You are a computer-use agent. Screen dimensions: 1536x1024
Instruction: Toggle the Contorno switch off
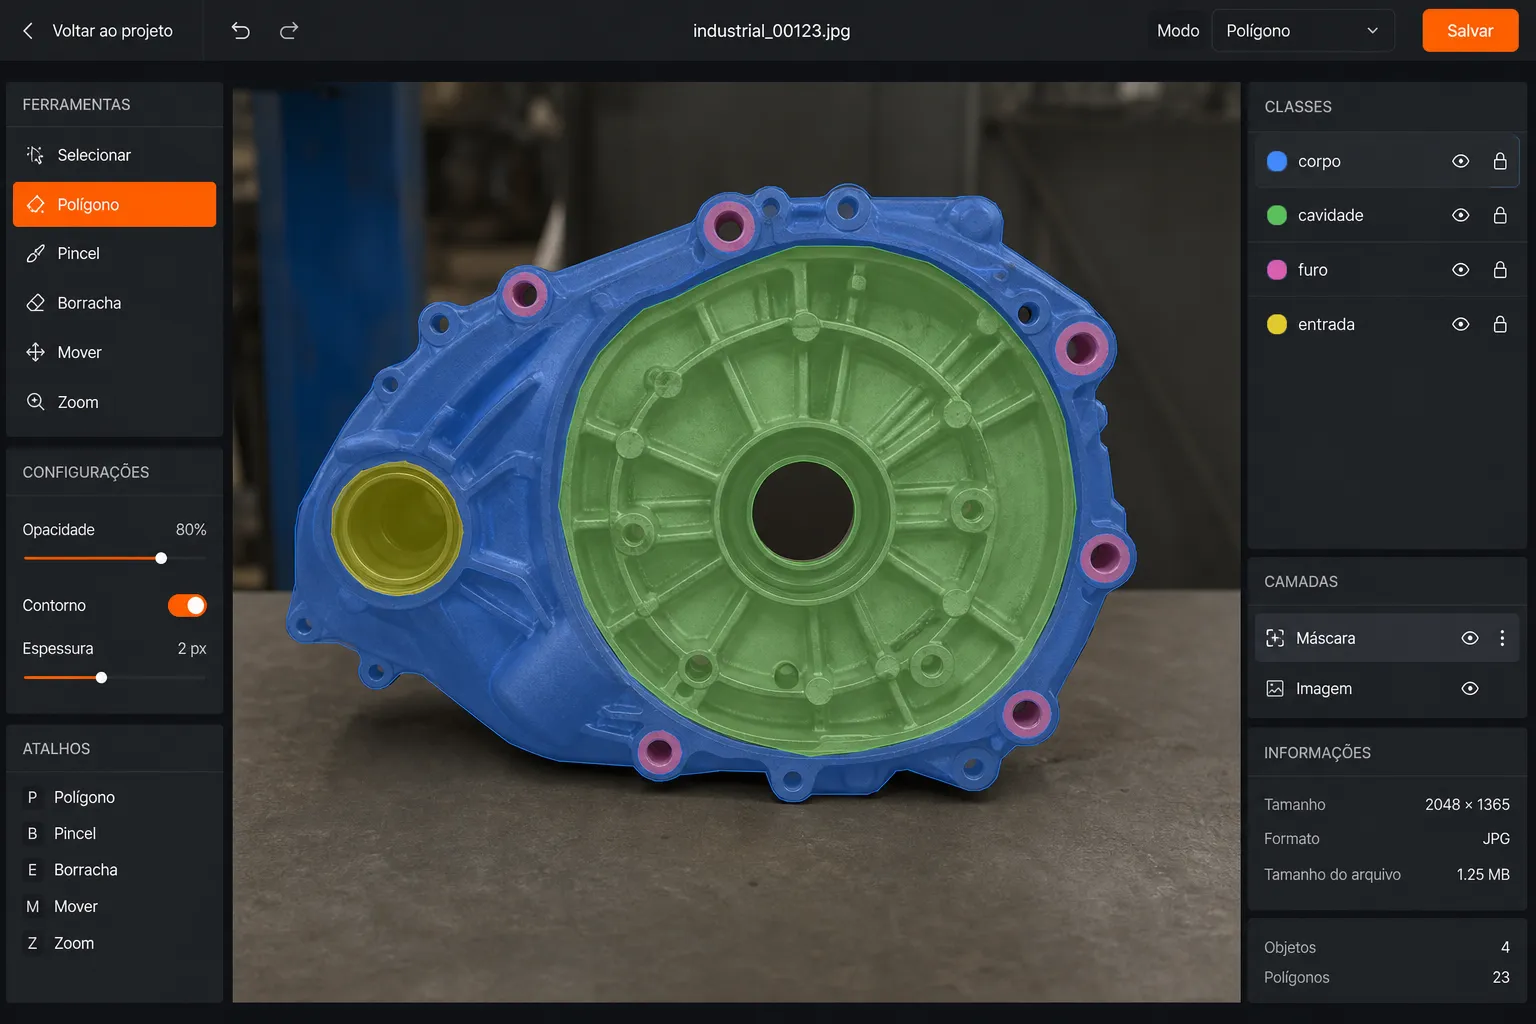tap(187, 605)
